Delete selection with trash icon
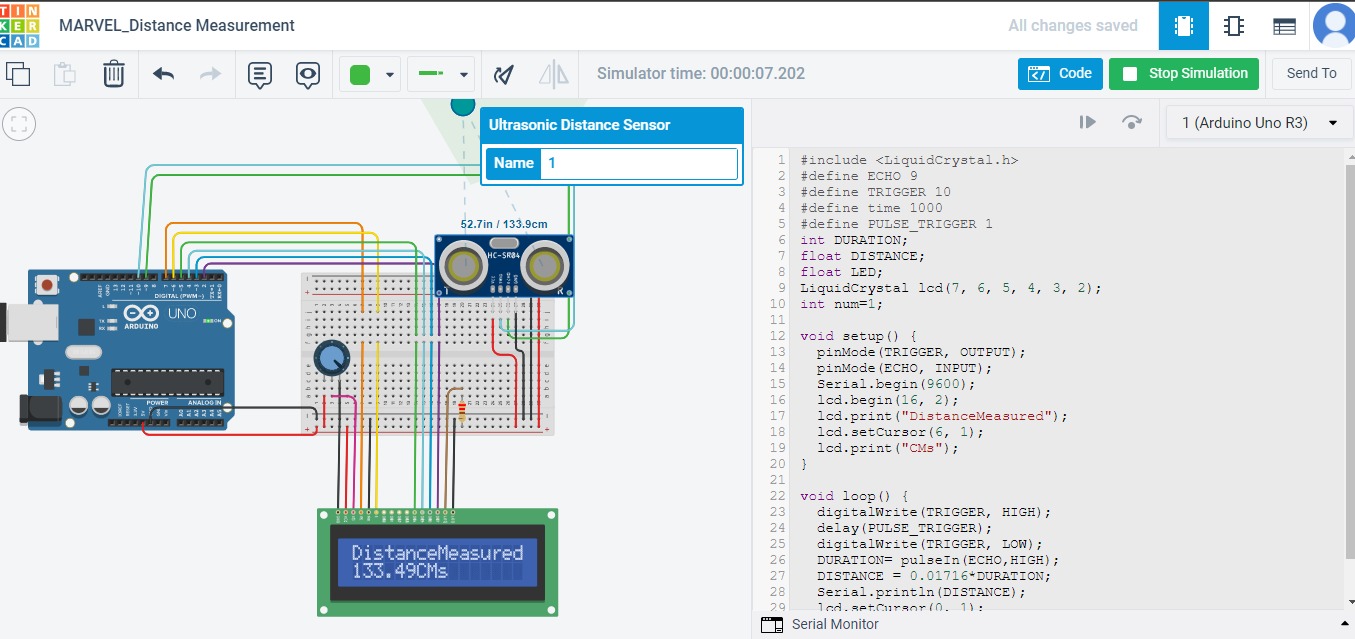The height and width of the screenshot is (639, 1355). coord(113,74)
